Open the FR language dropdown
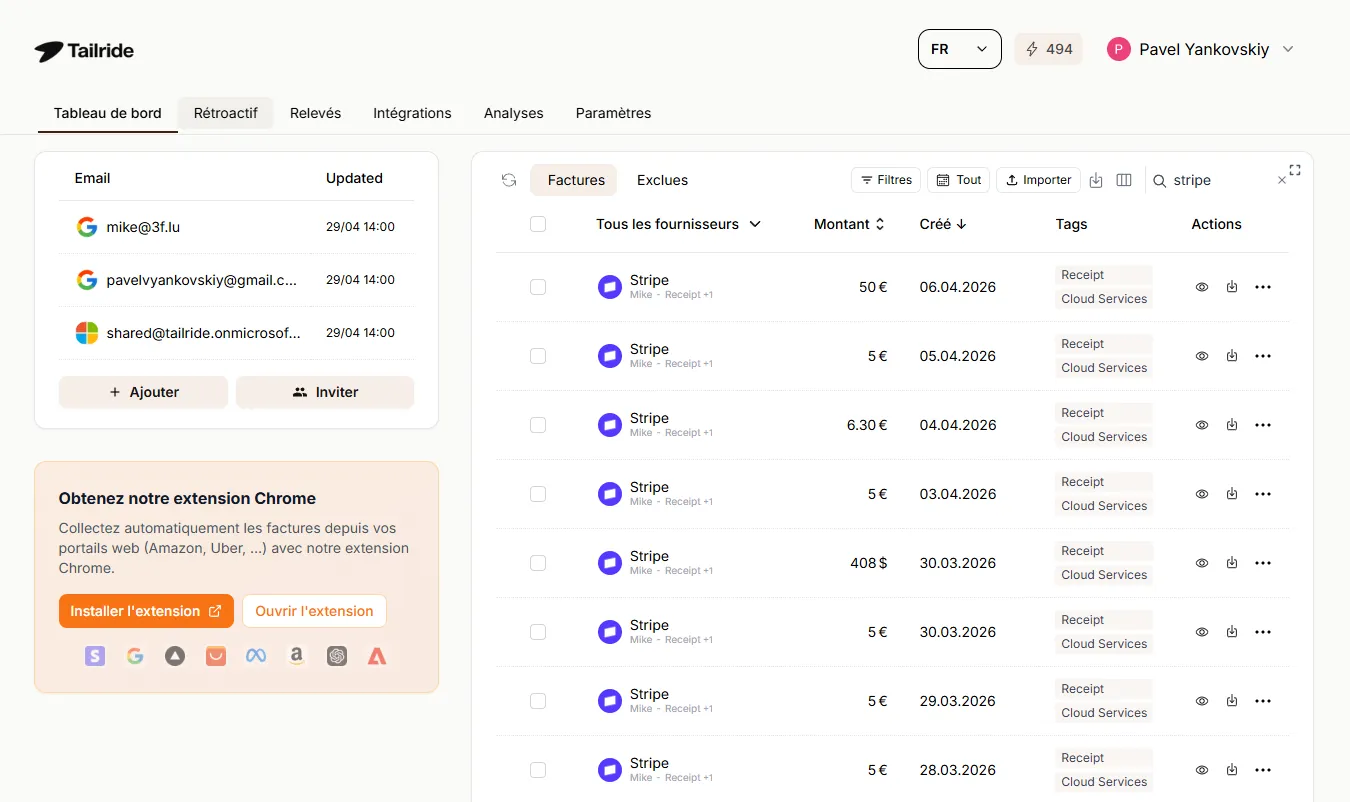This screenshot has width=1350, height=802. [959, 48]
